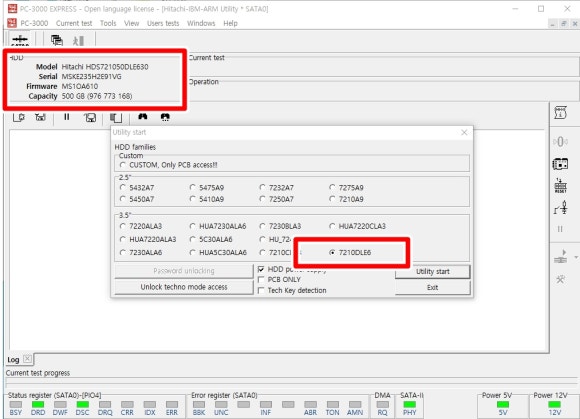This screenshot has width=580, height=419.
Task: Close the Log tab with its X
Action: 27,359
